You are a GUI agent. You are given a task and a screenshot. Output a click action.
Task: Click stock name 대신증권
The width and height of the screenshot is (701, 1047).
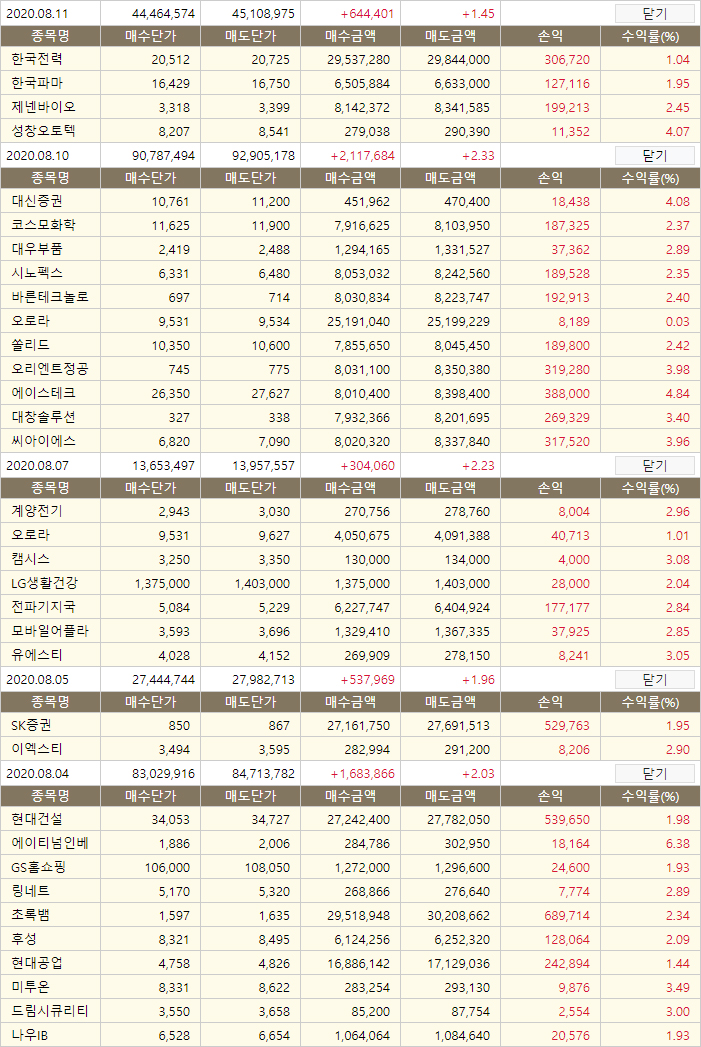coord(37,202)
